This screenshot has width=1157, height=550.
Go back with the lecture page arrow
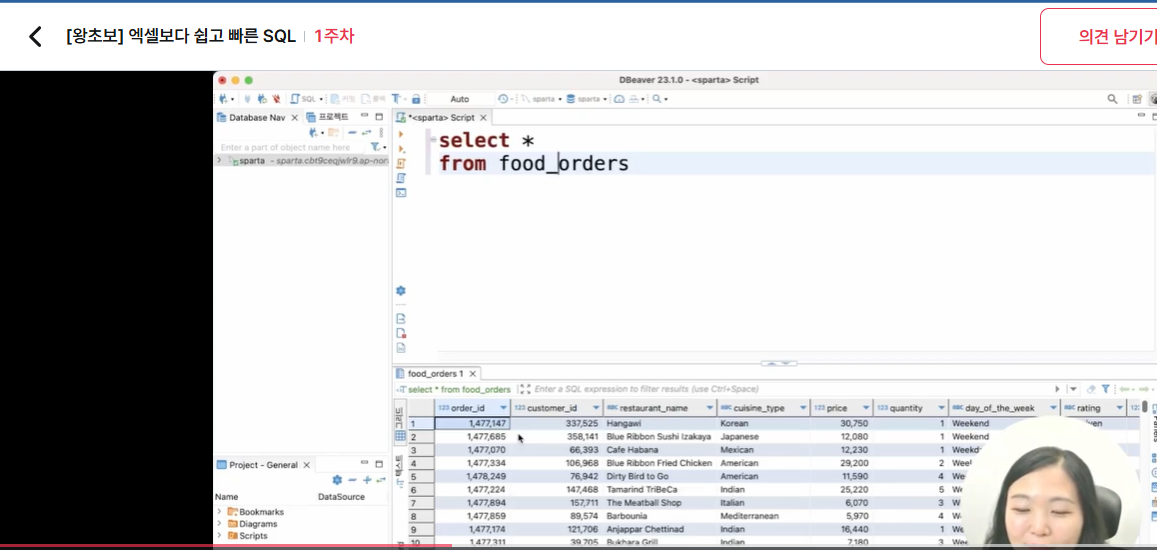[x=35, y=36]
